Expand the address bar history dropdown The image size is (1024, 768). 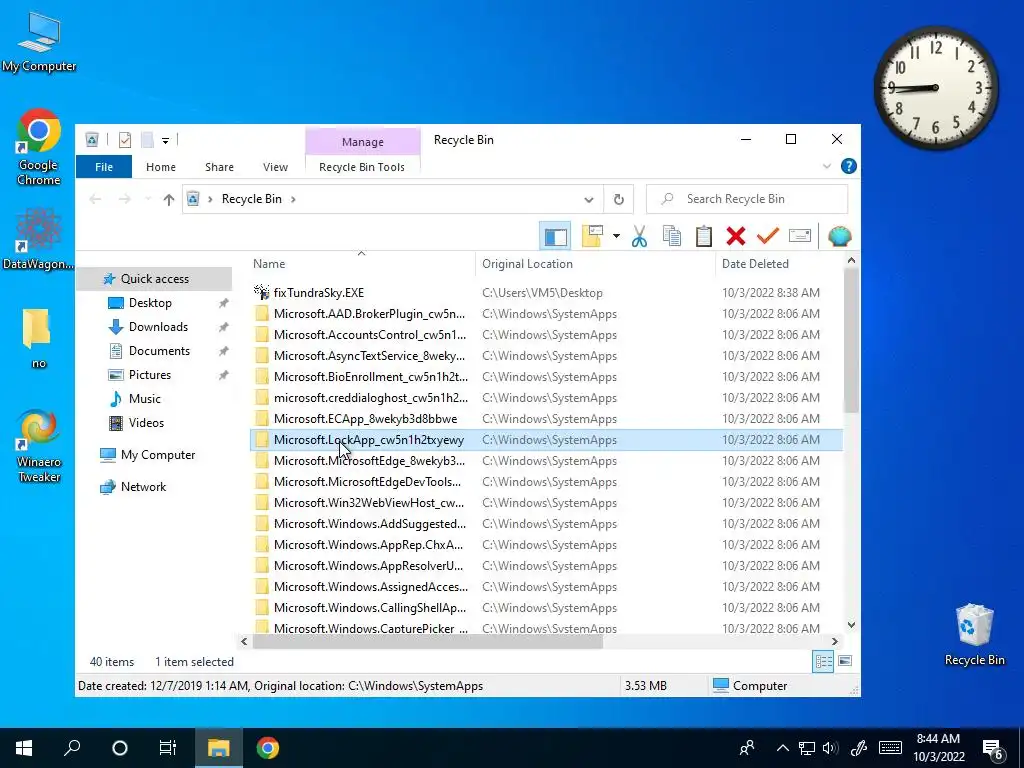click(x=588, y=199)
